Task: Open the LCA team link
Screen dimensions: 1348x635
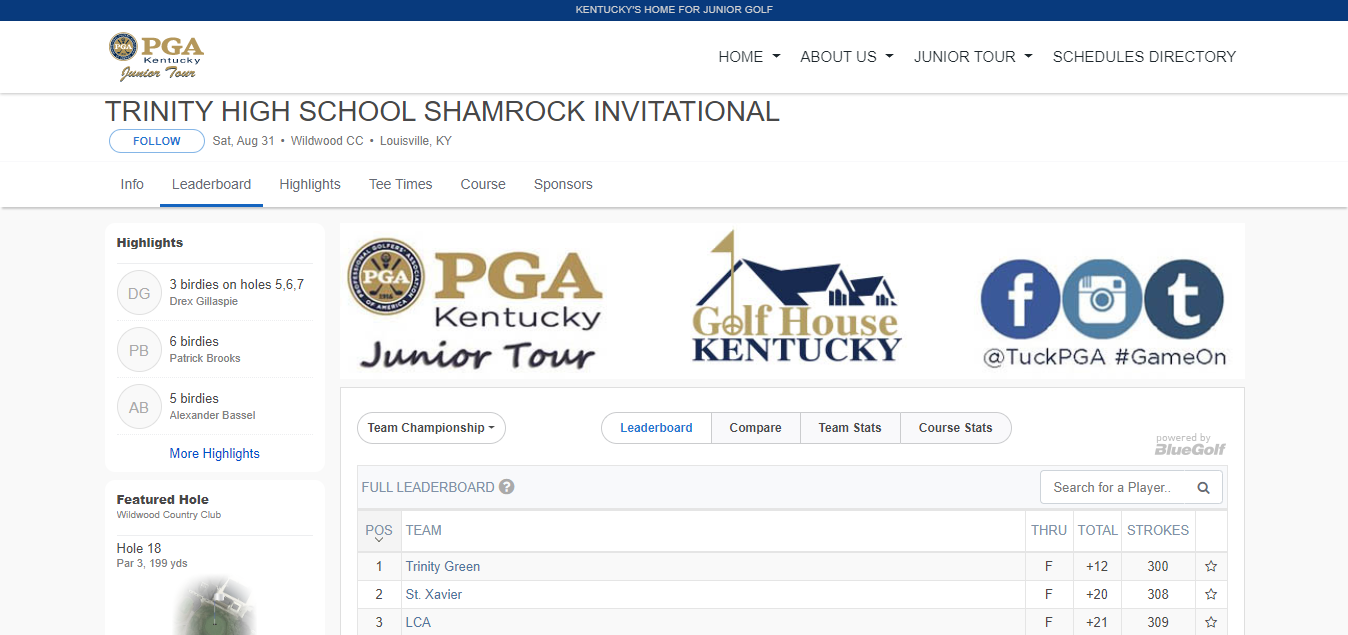Action: pyautogui.click(x=418, y=622)
